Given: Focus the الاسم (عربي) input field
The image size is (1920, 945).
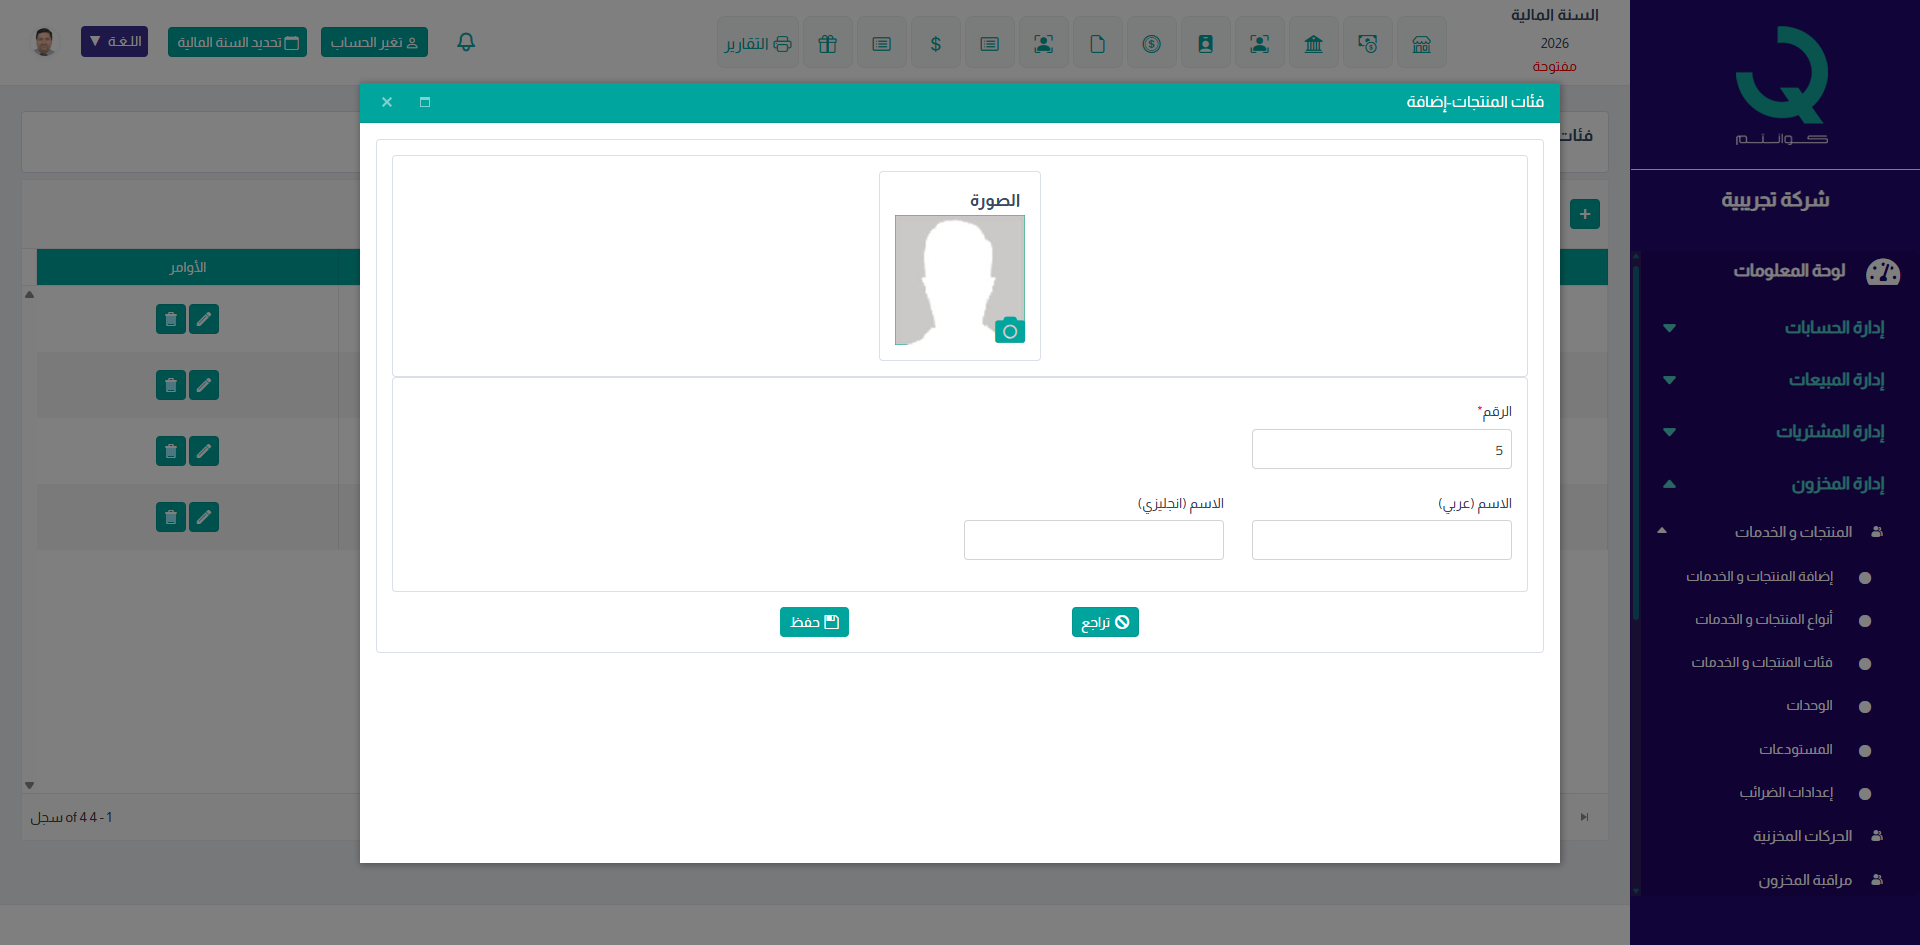Looking at the screenshot, I should [x=1381, y=540].
